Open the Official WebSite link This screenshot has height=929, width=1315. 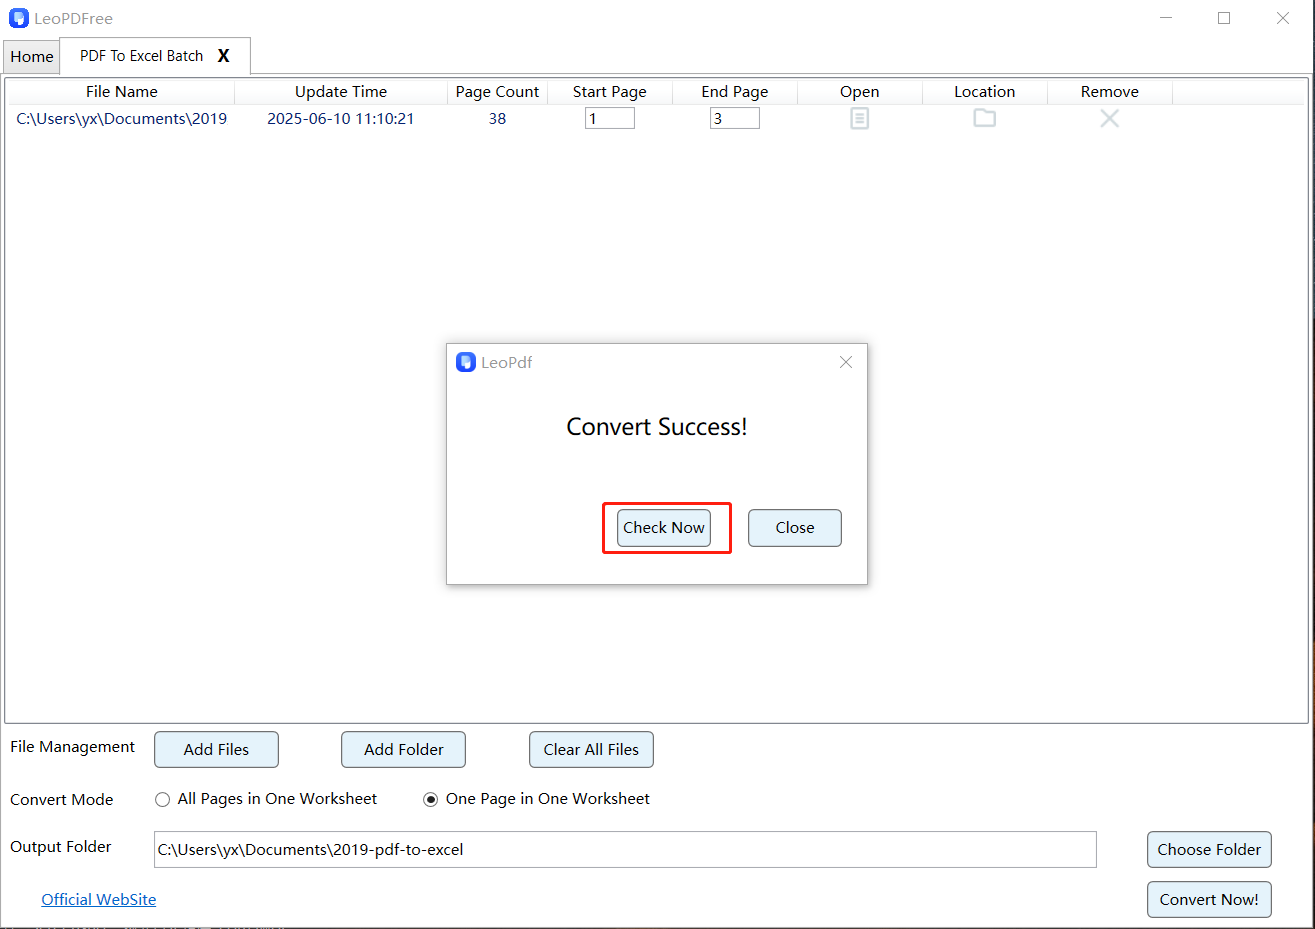(98, 899)
